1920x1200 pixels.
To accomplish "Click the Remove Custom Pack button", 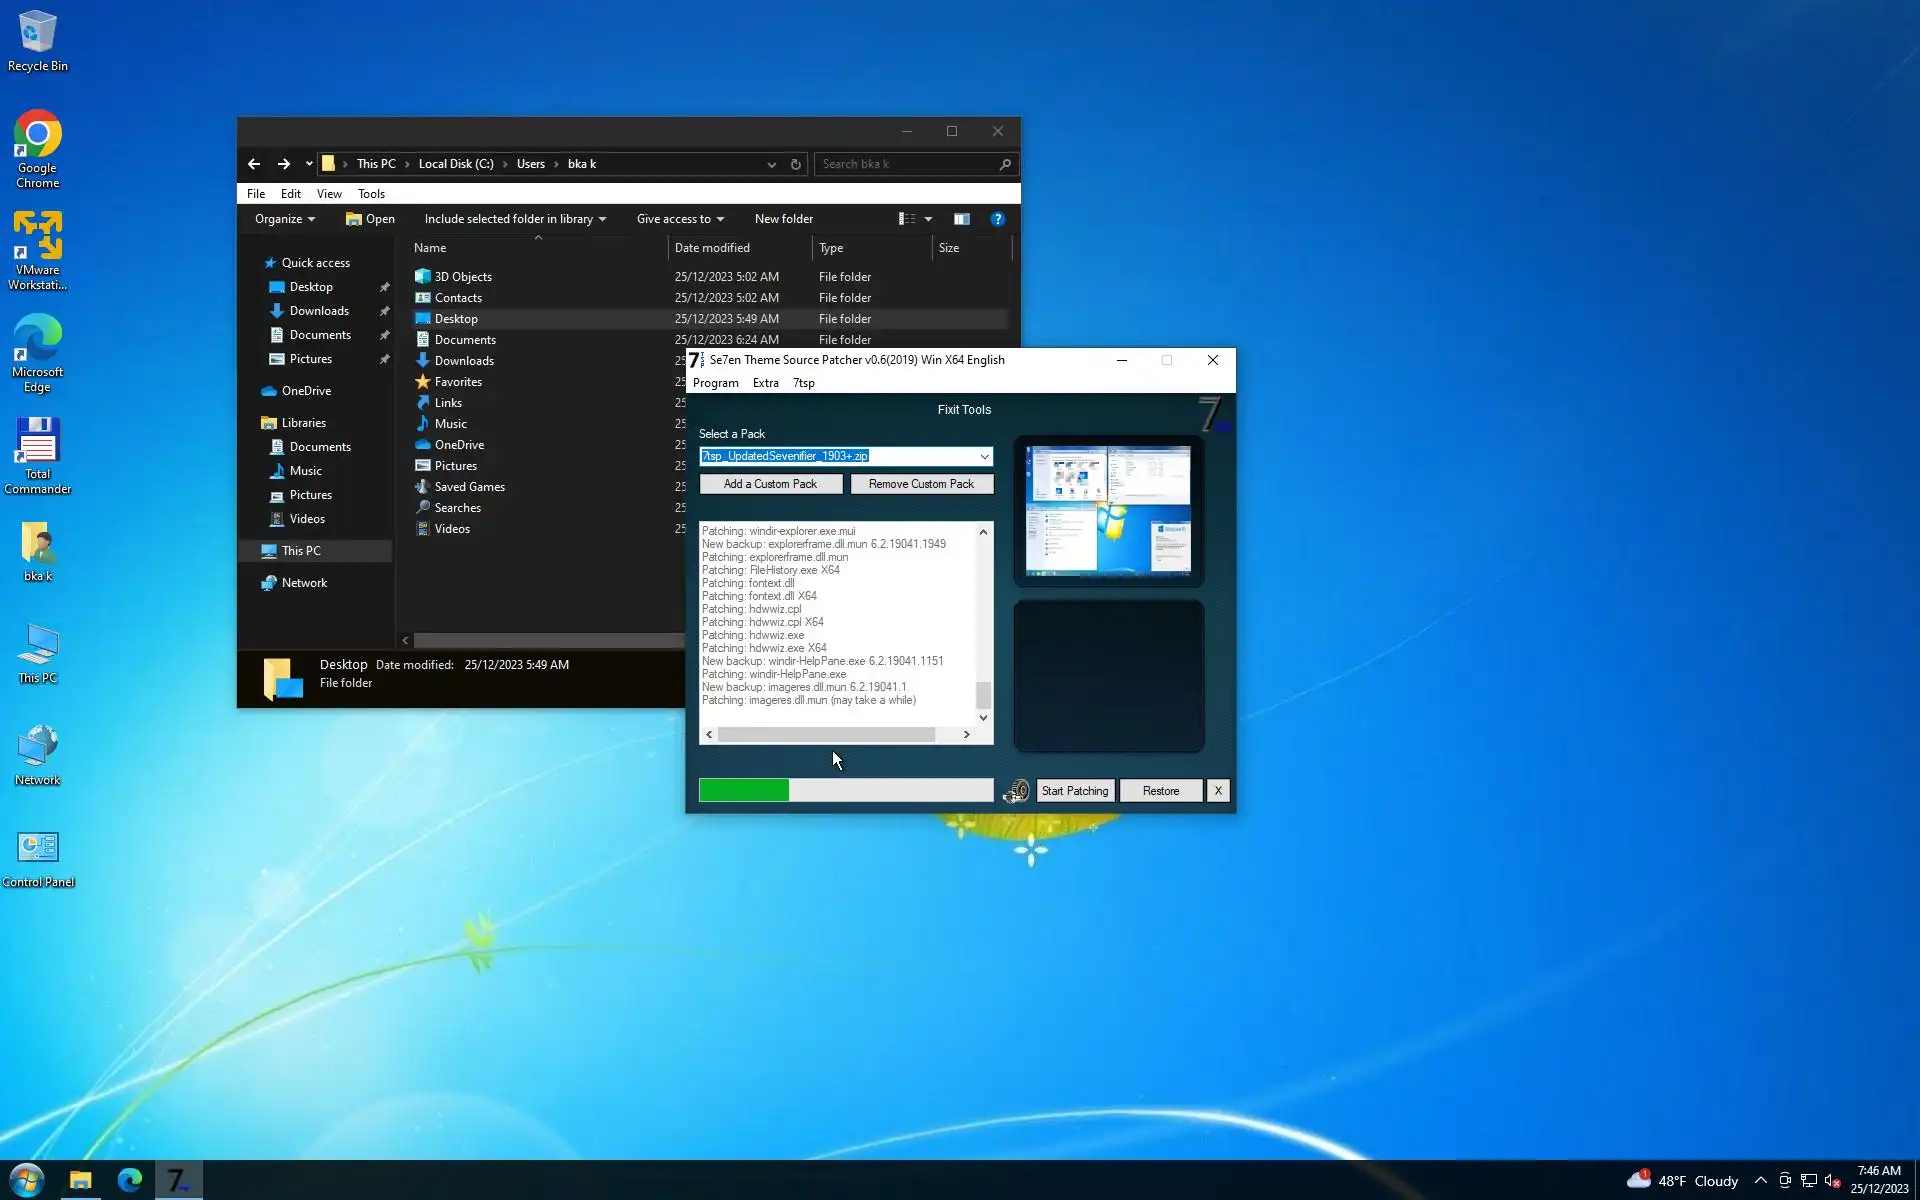I will [921, 484].
